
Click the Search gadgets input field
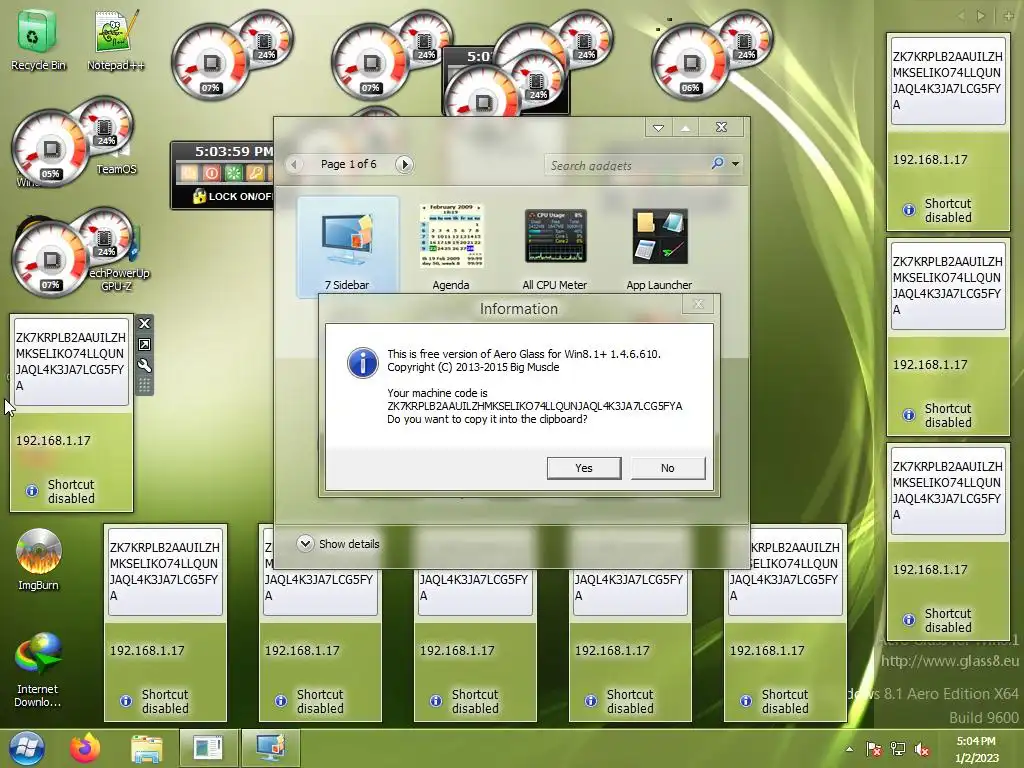[627, 165]
